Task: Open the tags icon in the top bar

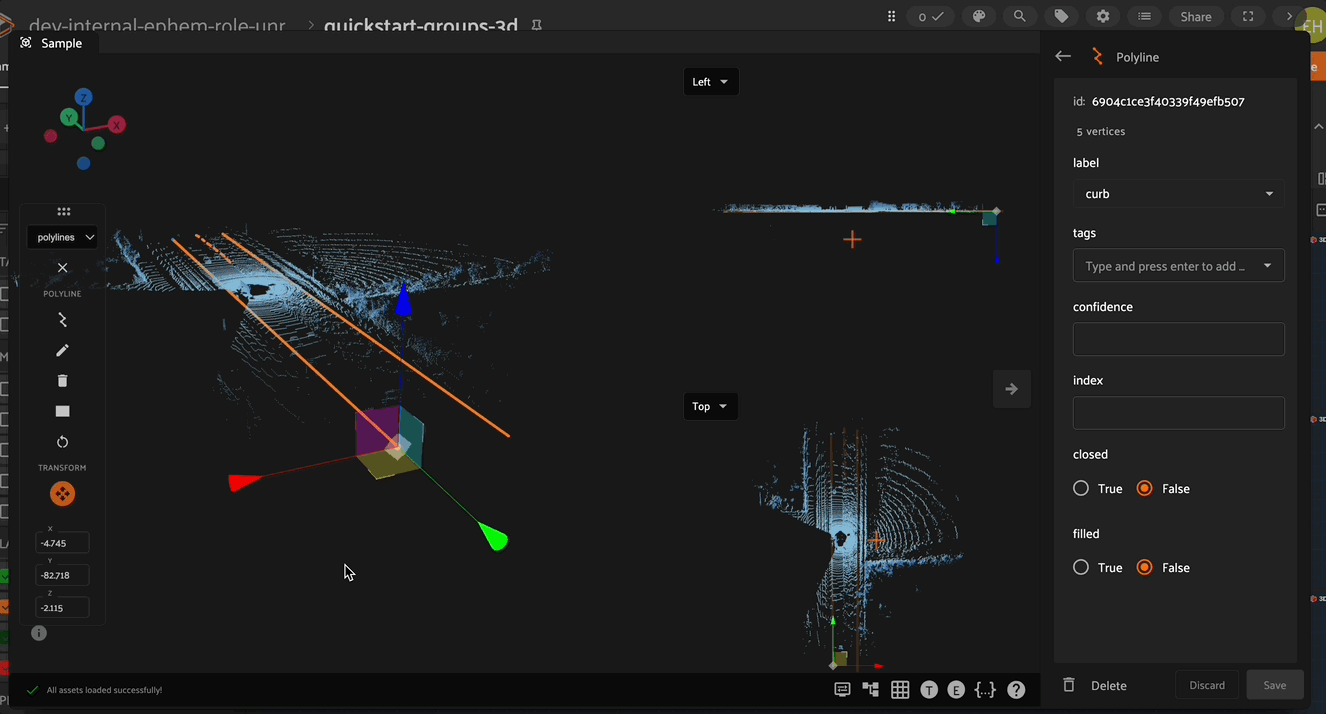Action: 1061,16
